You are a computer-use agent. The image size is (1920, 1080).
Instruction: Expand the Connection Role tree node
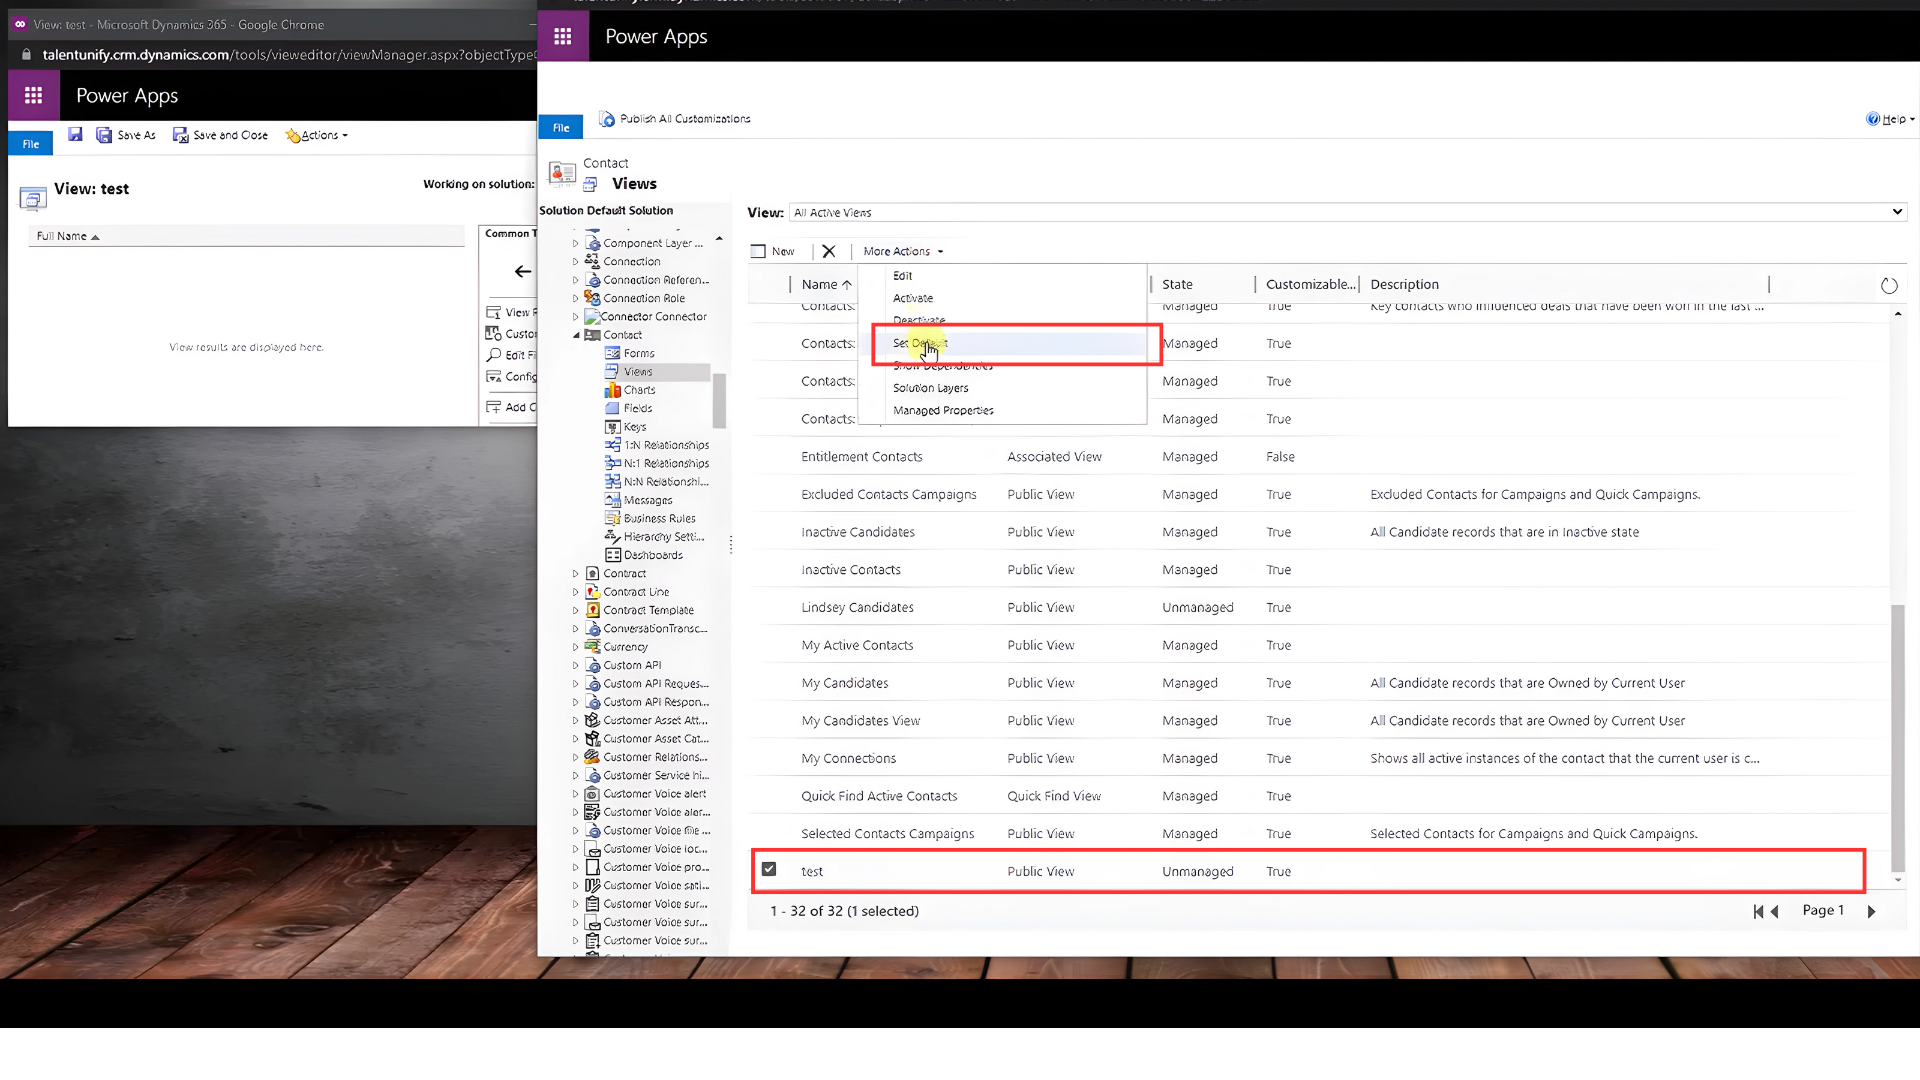click(576, 299)
